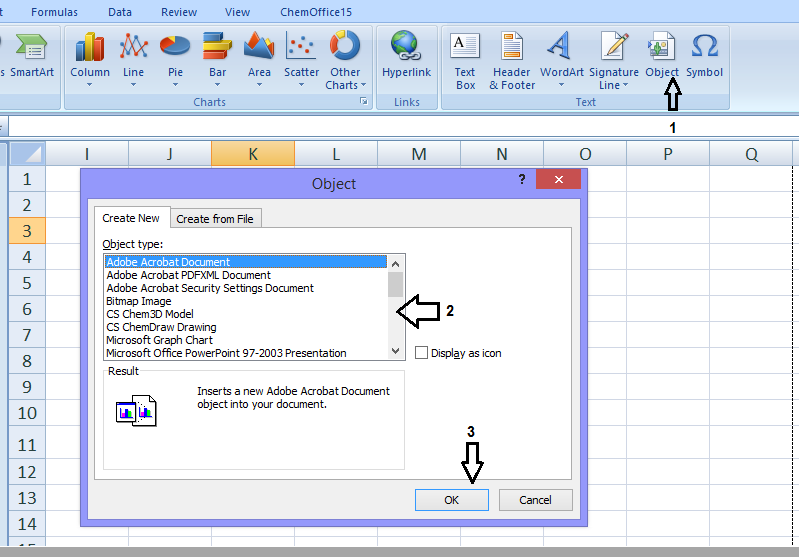Open the Bar chart gallery

[x=217, y=59]
